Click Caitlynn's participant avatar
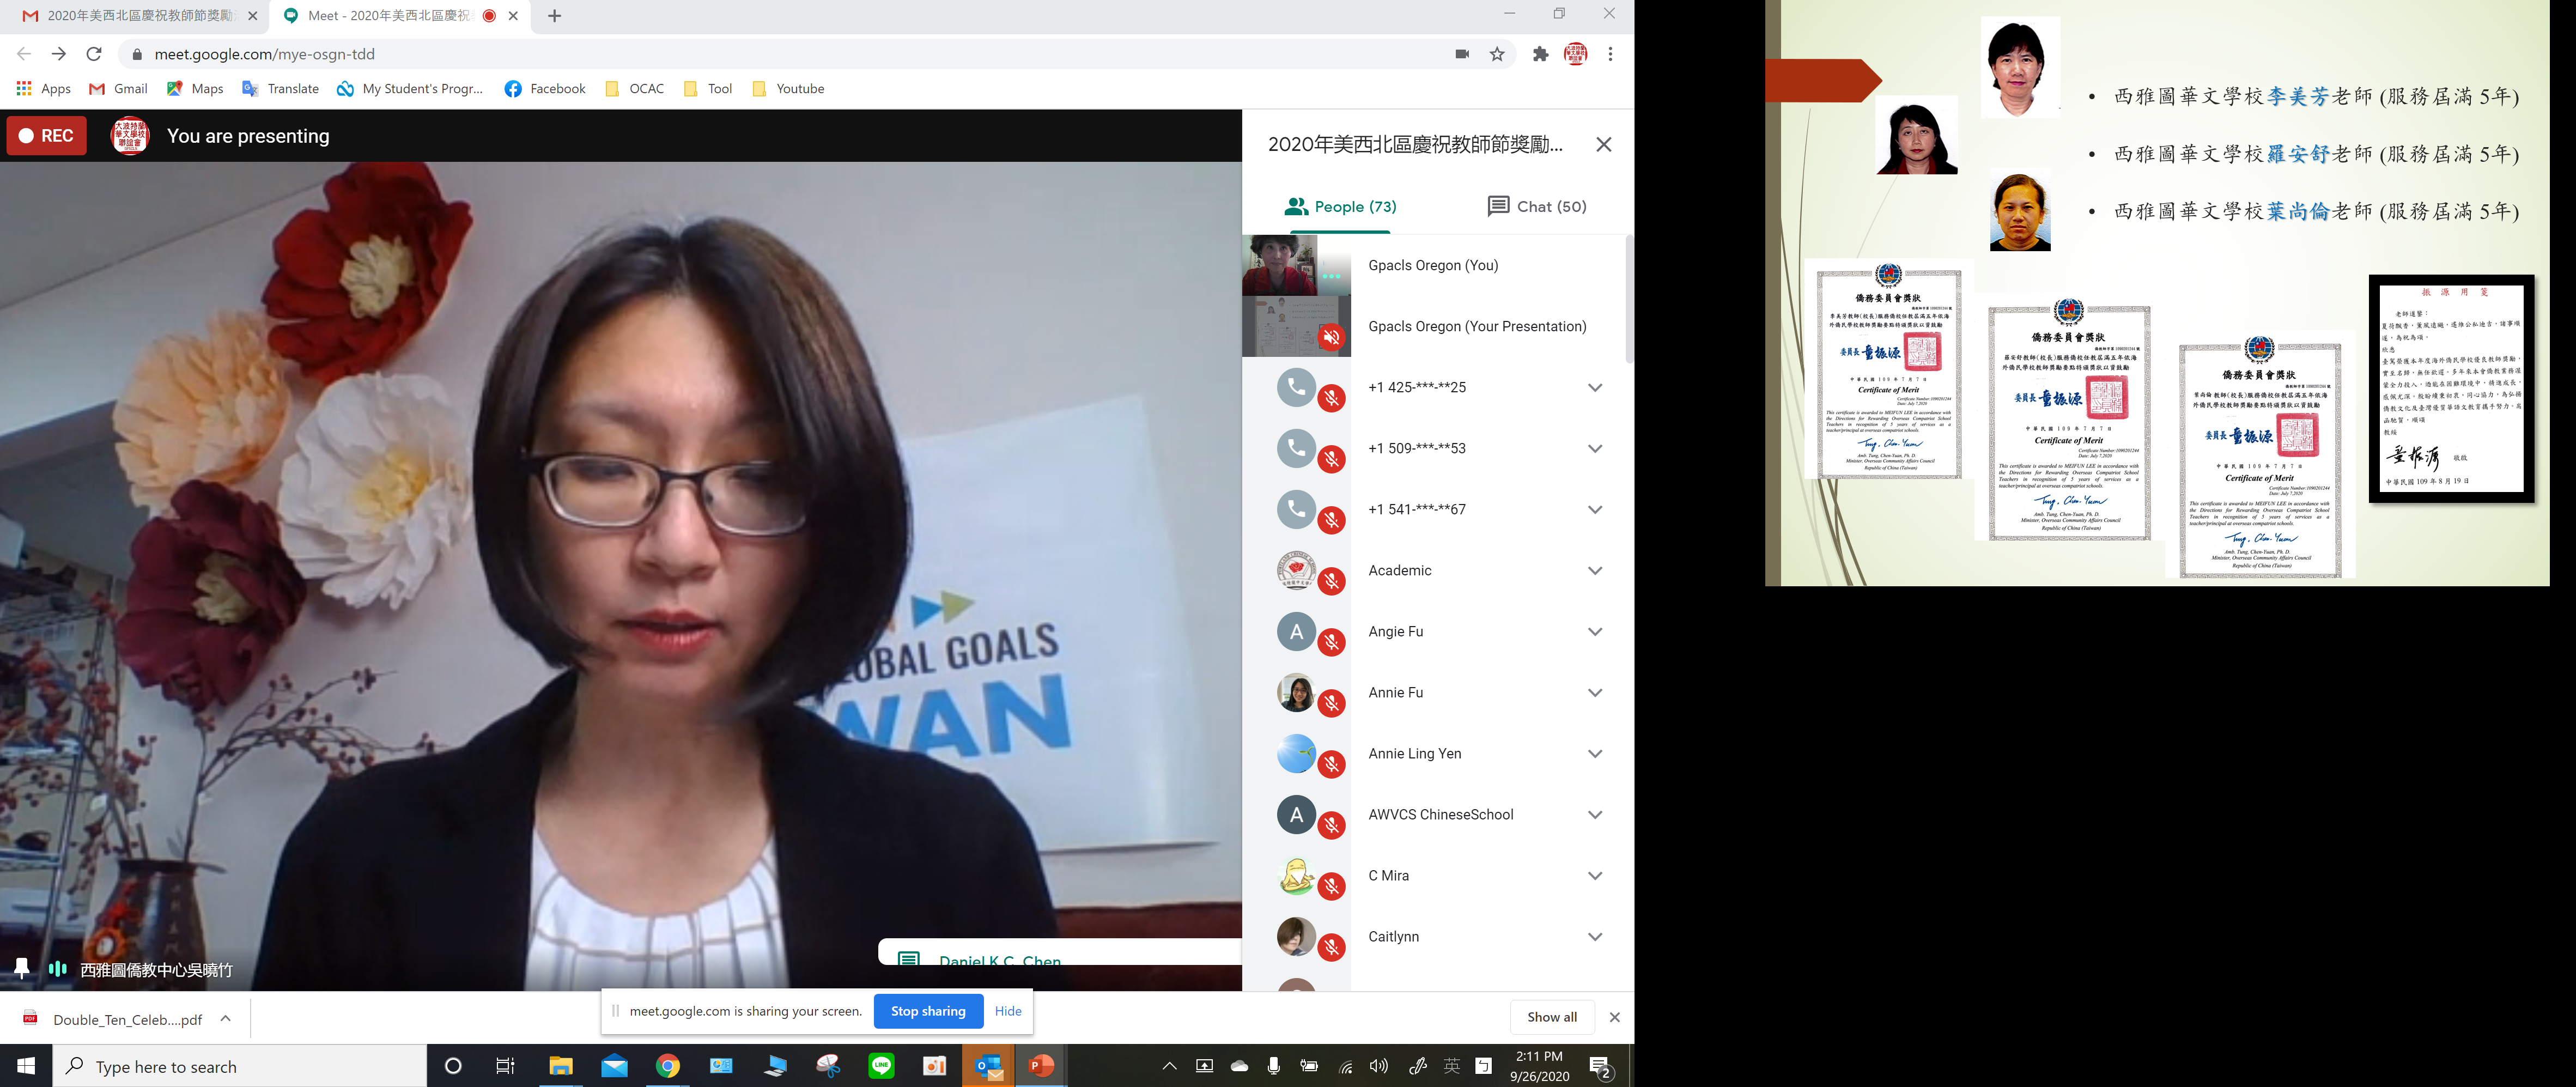The width and height of the screenshot is (2576, 1087). click(1296, 936)
